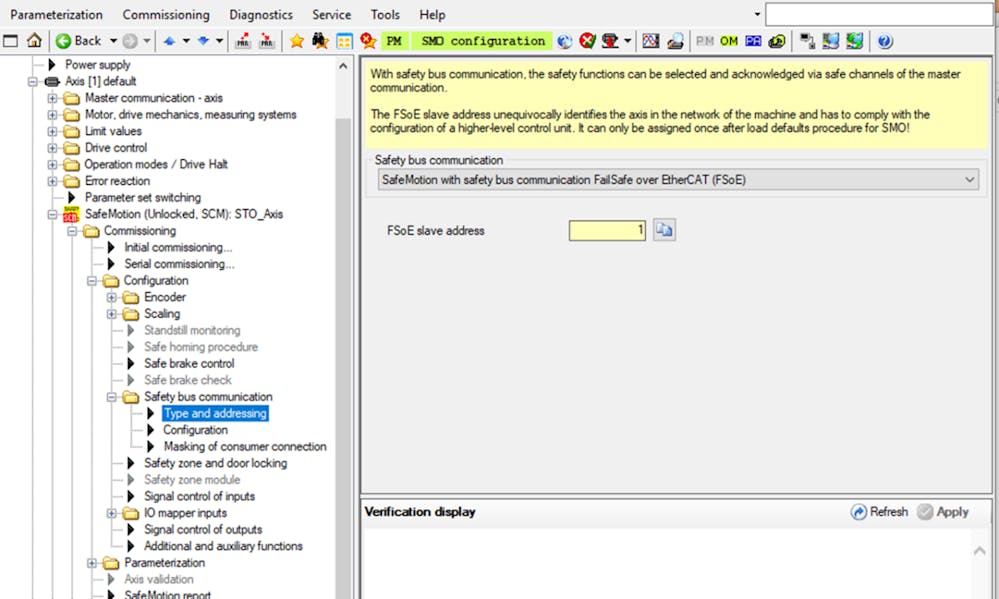The image size is (999, 599).
Task: Click Refresh in Verification display
Action: click(879, 512)
